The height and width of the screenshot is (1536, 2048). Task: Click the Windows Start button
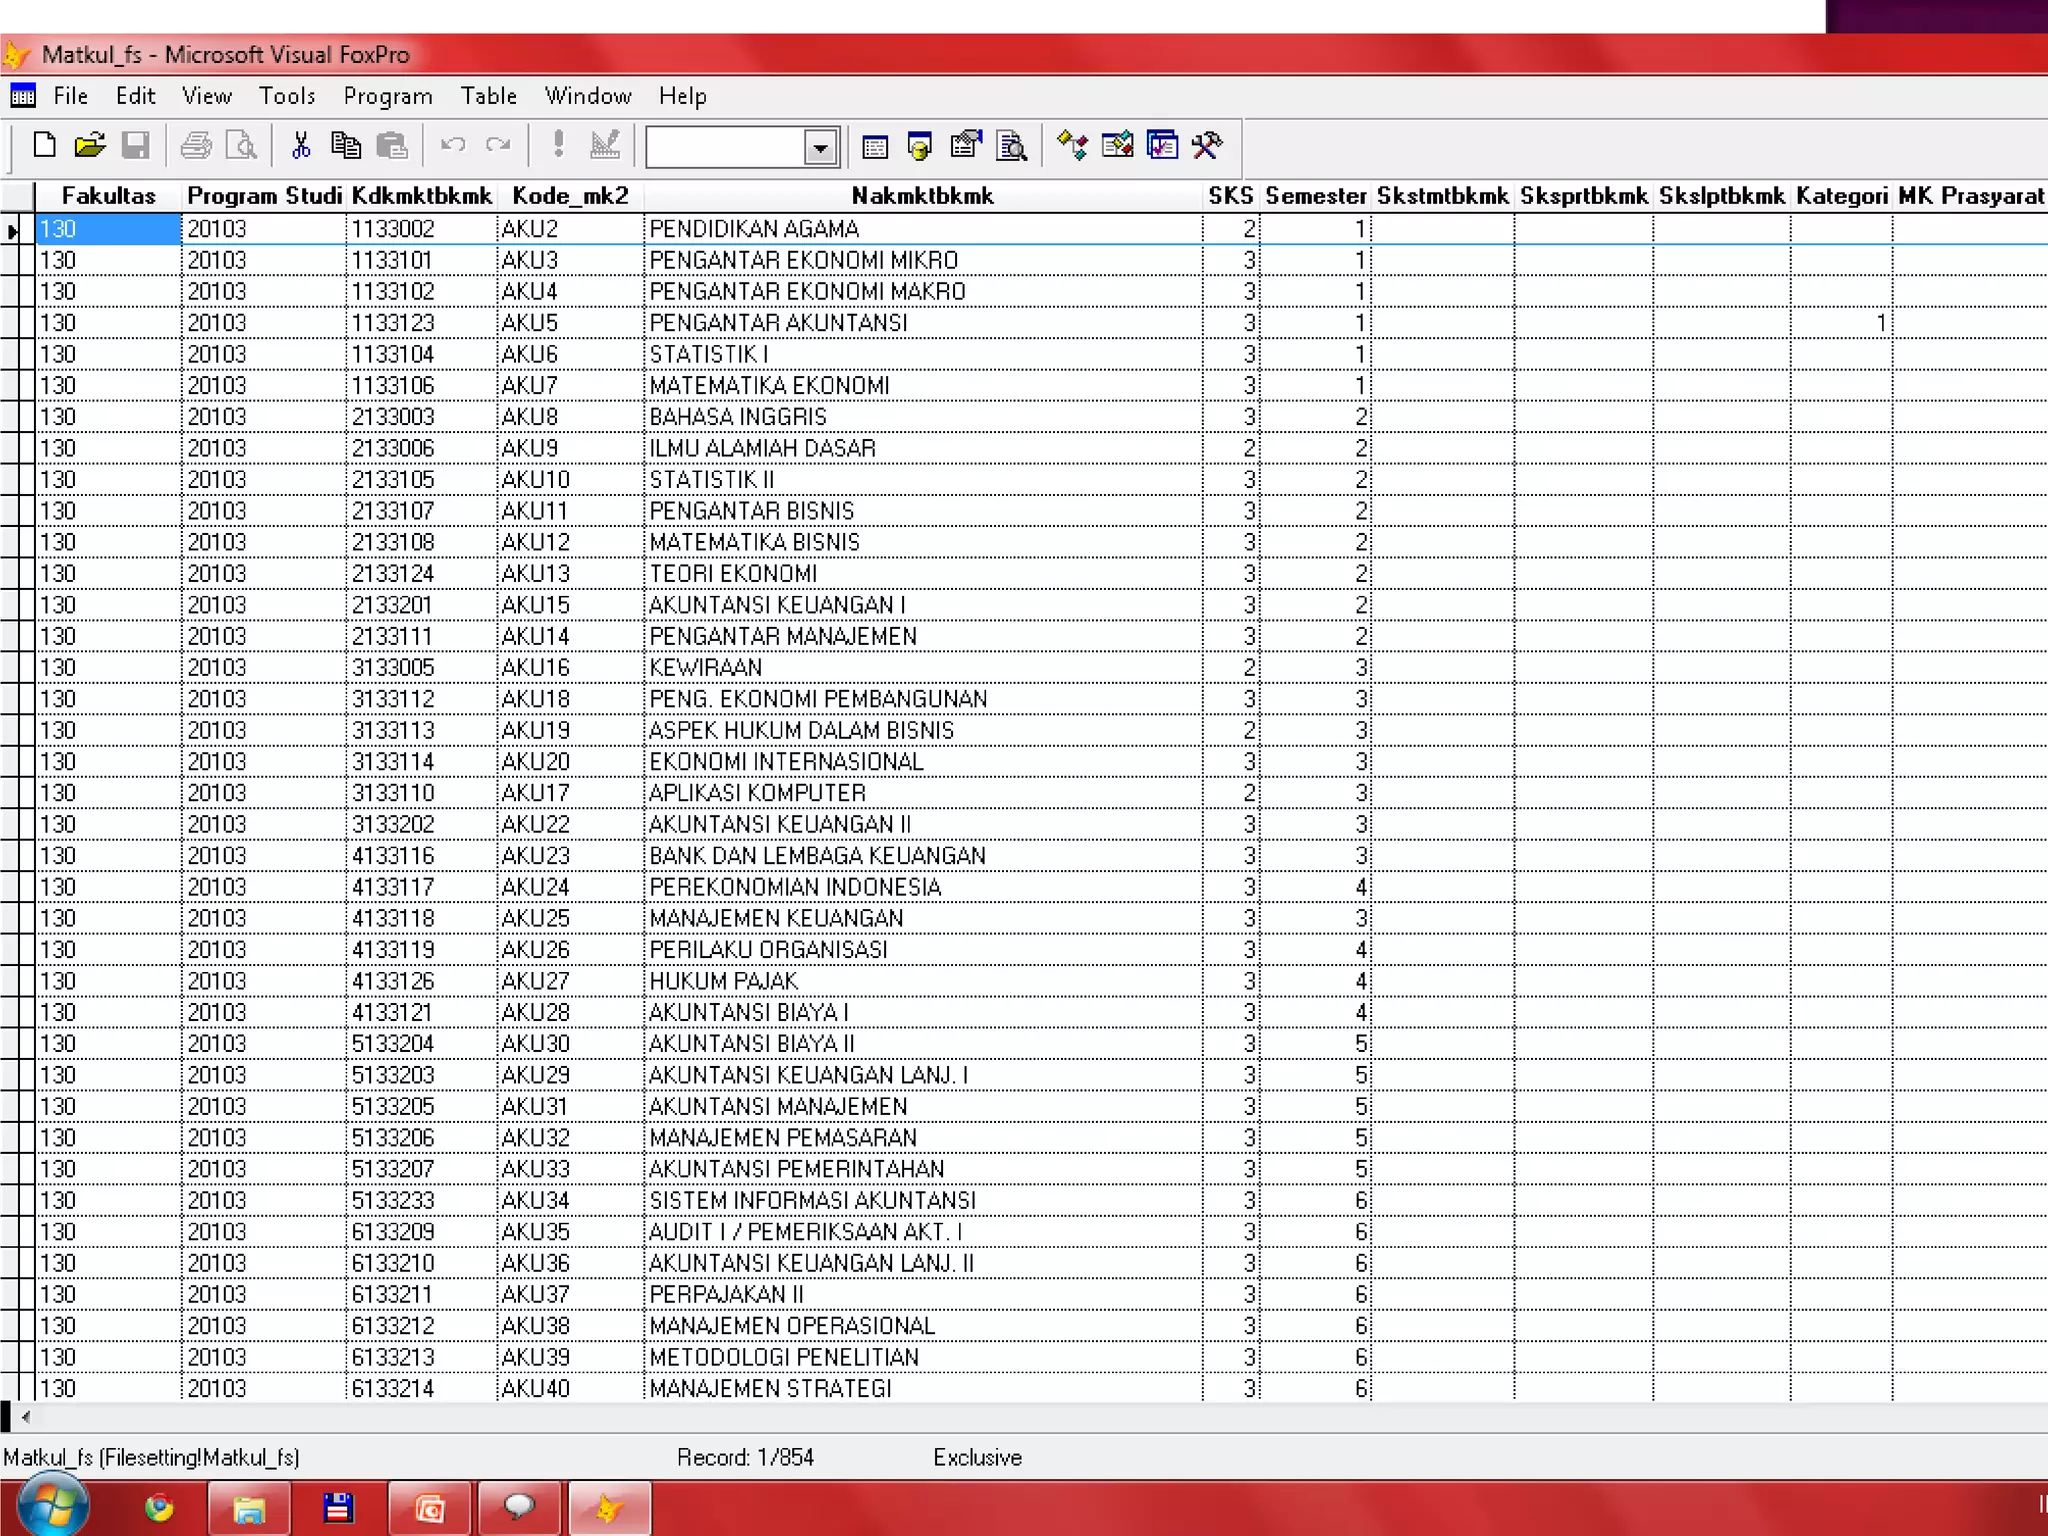click(52, 1505)
